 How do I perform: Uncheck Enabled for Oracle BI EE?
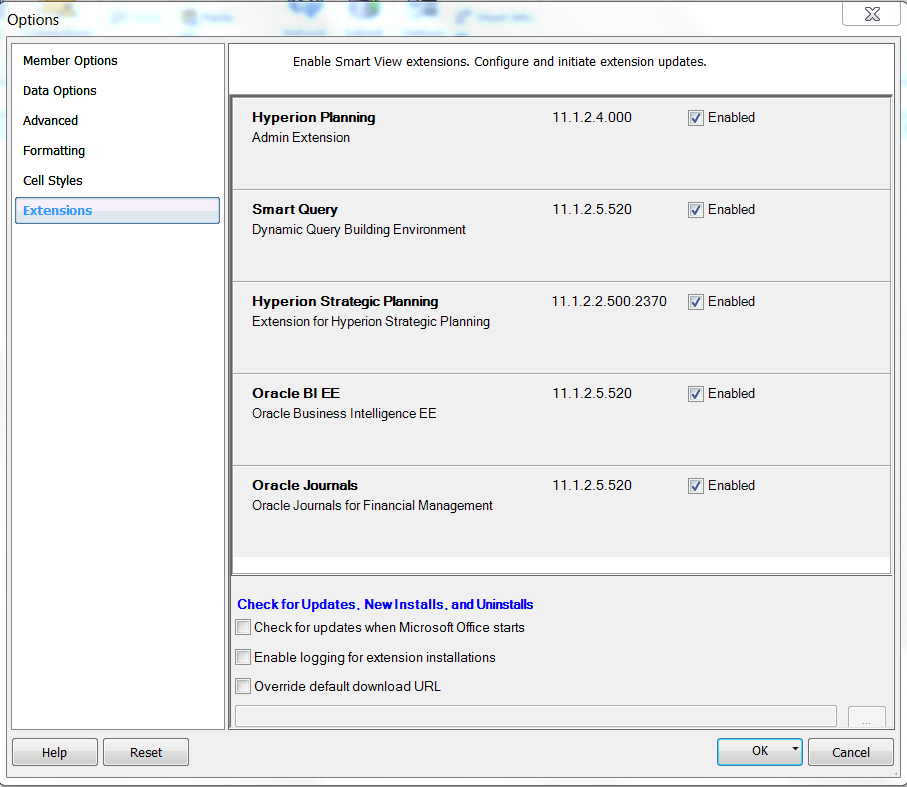(x=695, y=394)
